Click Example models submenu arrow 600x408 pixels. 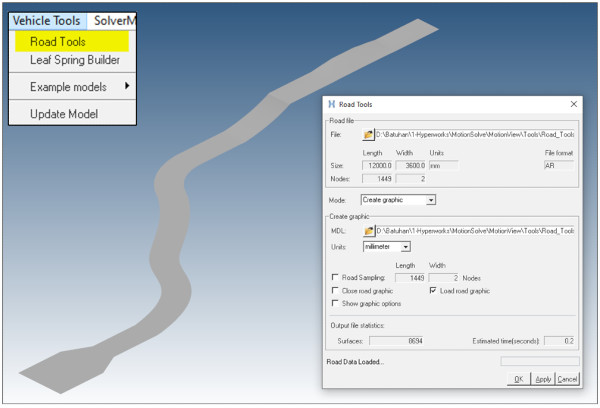tap(127, 86)
